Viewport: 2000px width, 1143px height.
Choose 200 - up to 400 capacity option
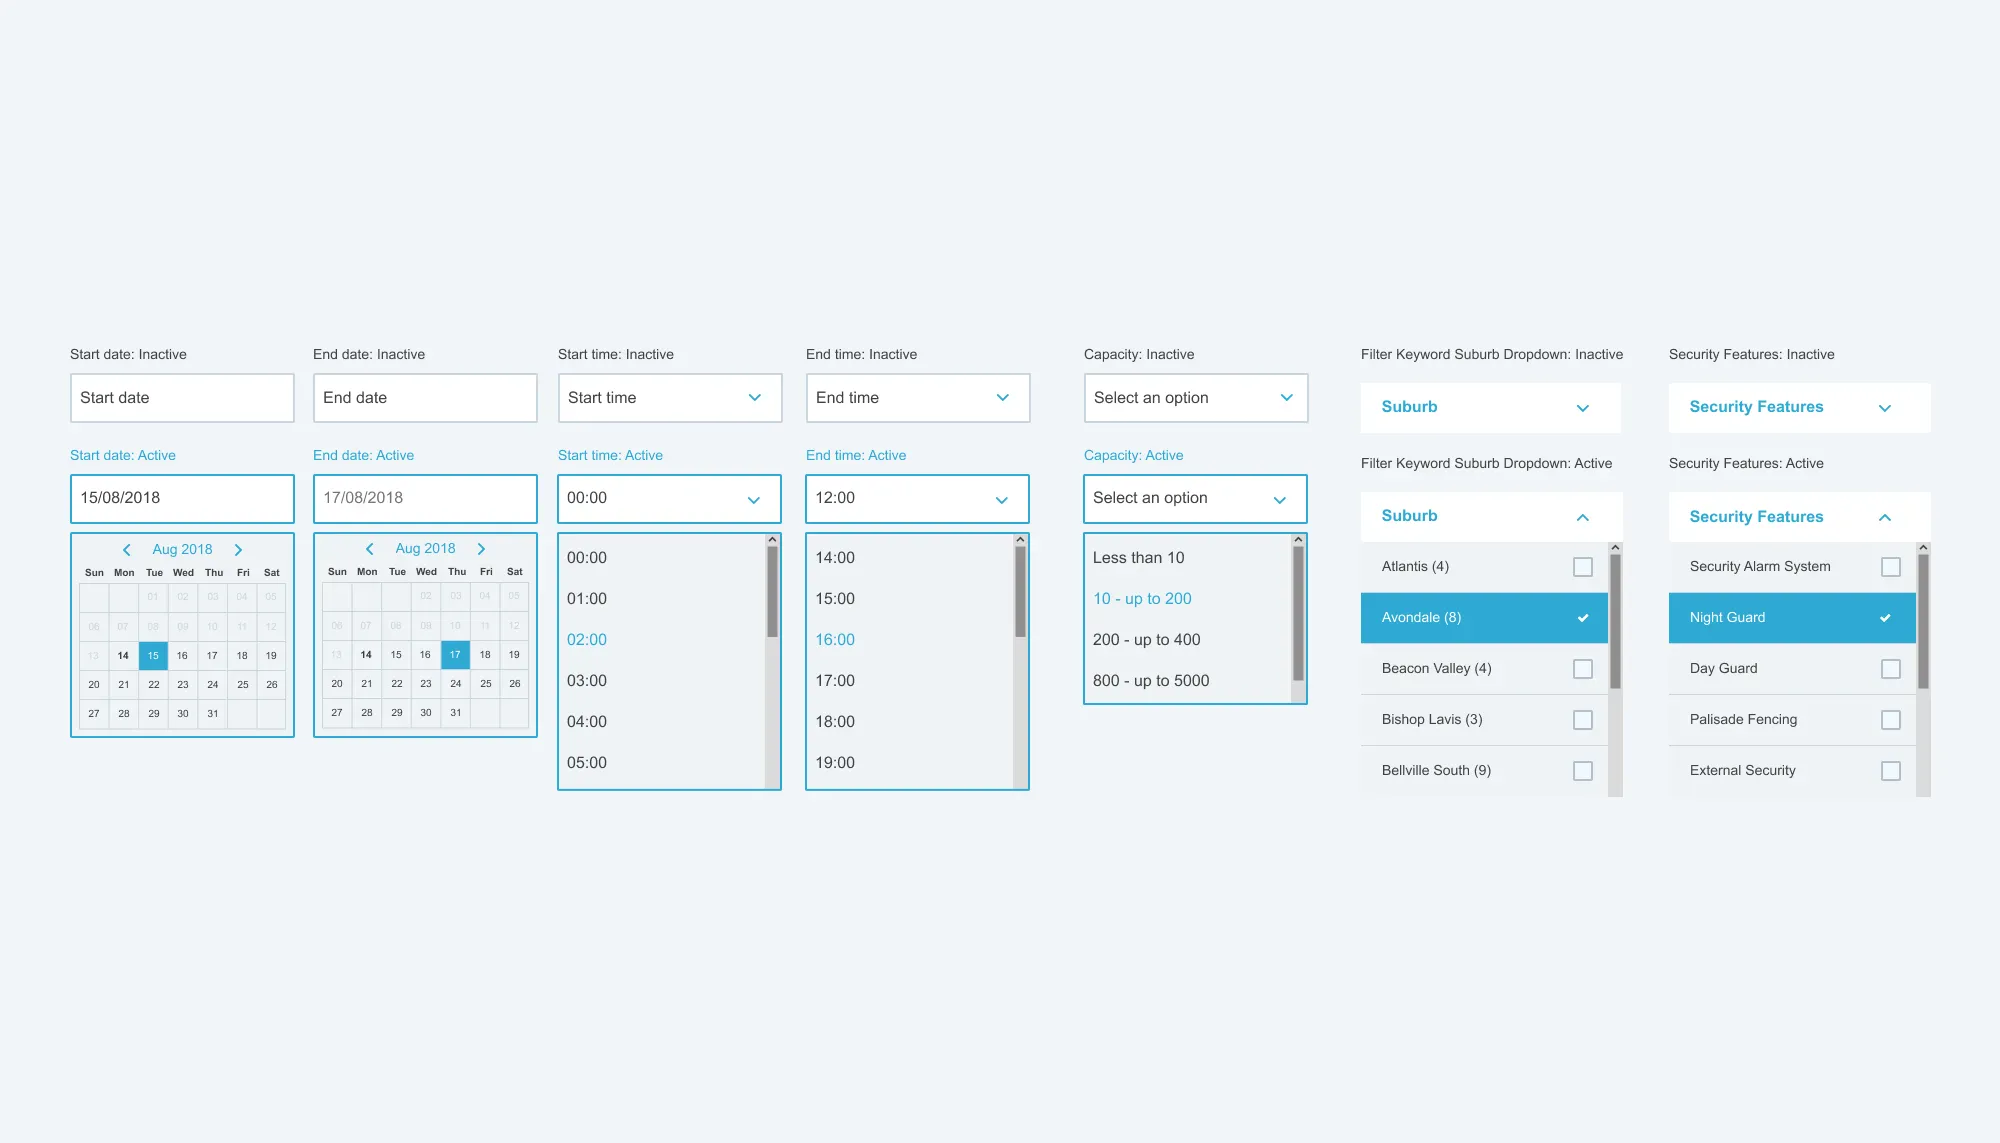(x=1146, y=640)
